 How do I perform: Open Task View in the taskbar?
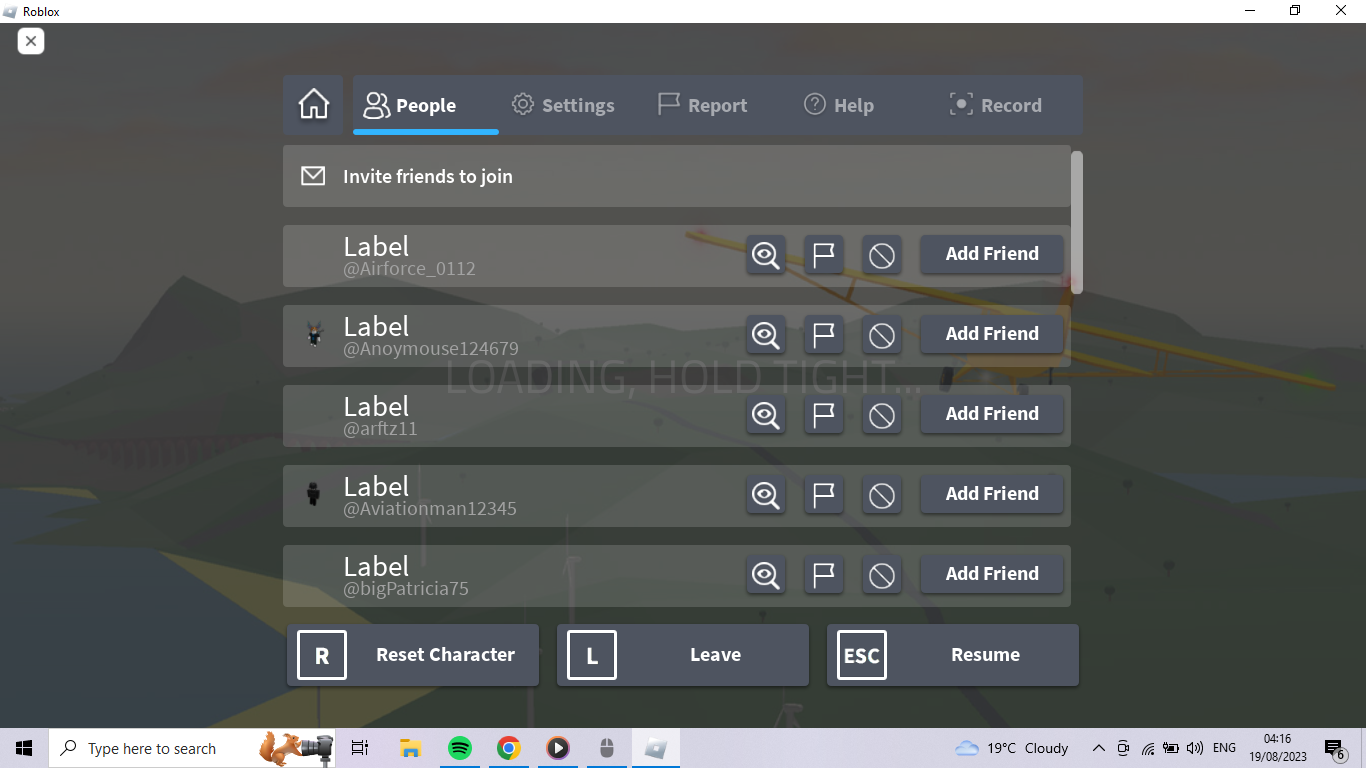click(360, 748)
